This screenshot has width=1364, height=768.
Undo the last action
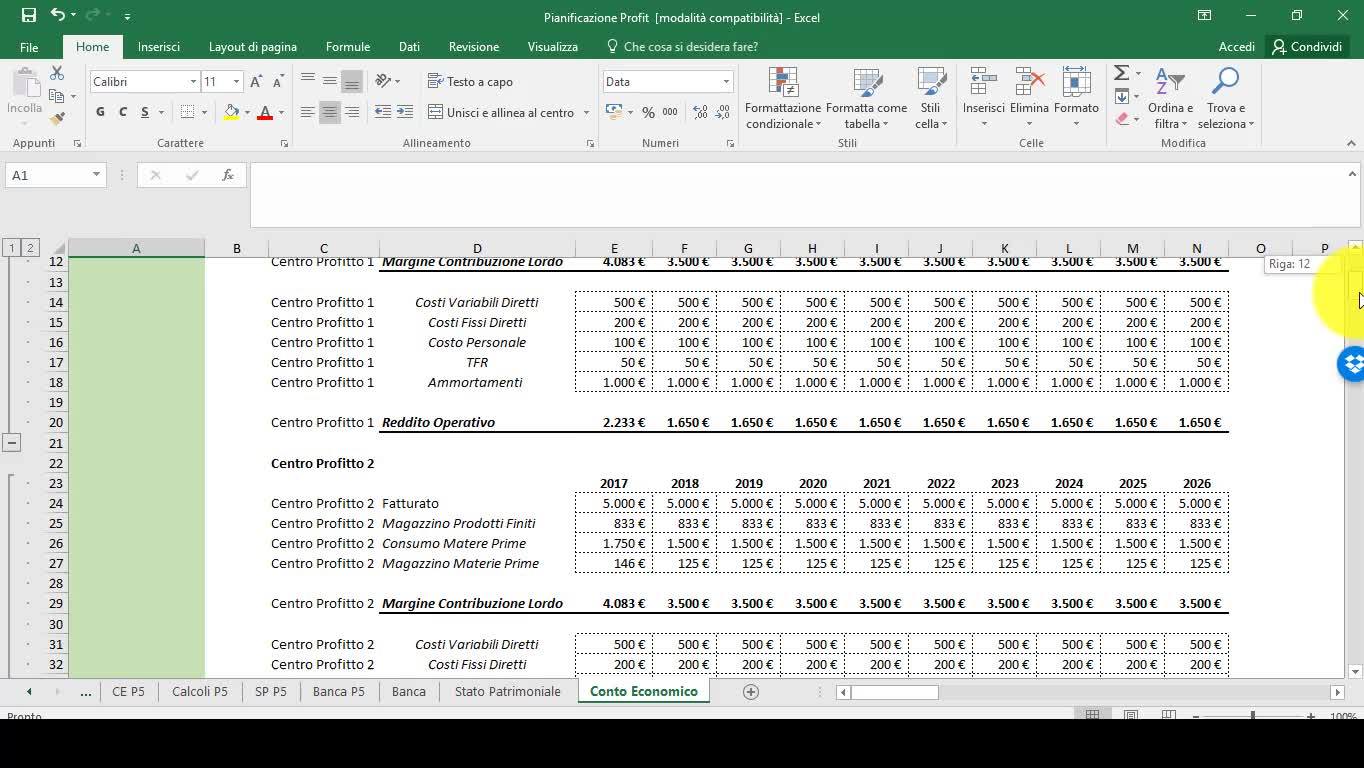click(58, 16)
